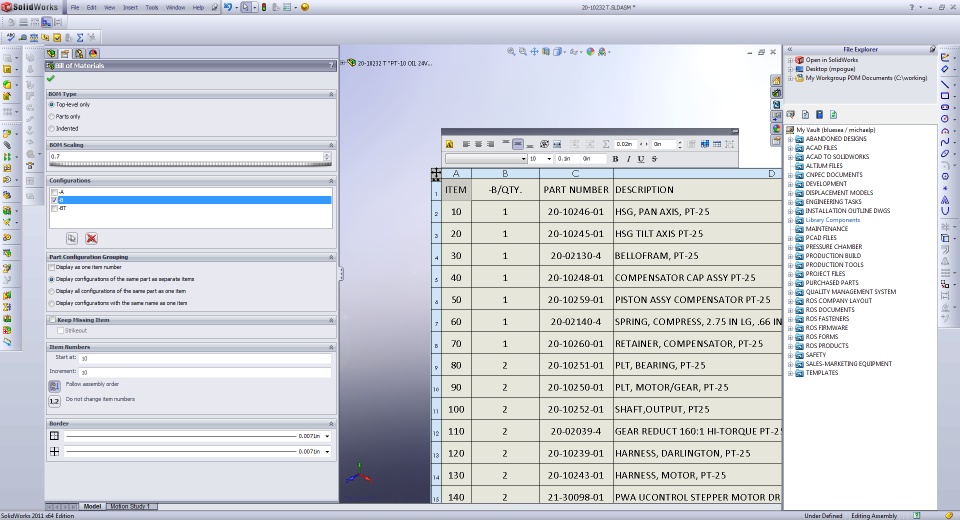Collapse the BOM Type section
This screenshot has width=960, height=520.
(x=331, y=94)
